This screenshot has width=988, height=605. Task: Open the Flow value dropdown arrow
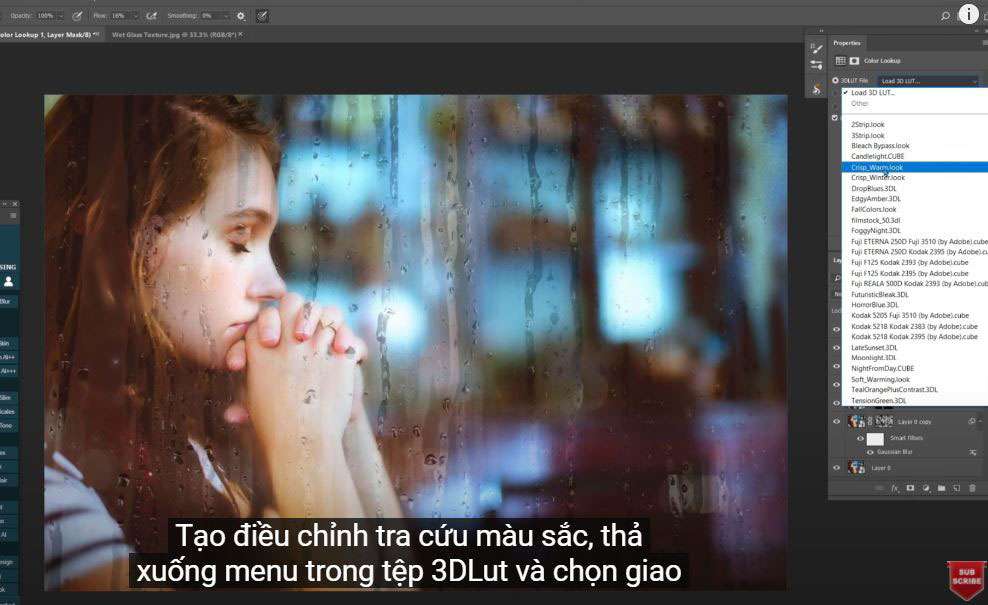(x=135, y=16)
